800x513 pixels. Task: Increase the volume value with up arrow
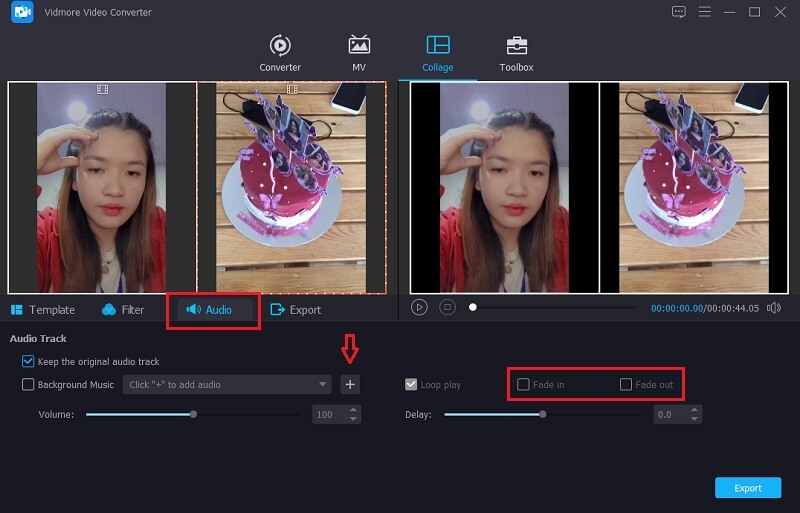coord(353,410)
